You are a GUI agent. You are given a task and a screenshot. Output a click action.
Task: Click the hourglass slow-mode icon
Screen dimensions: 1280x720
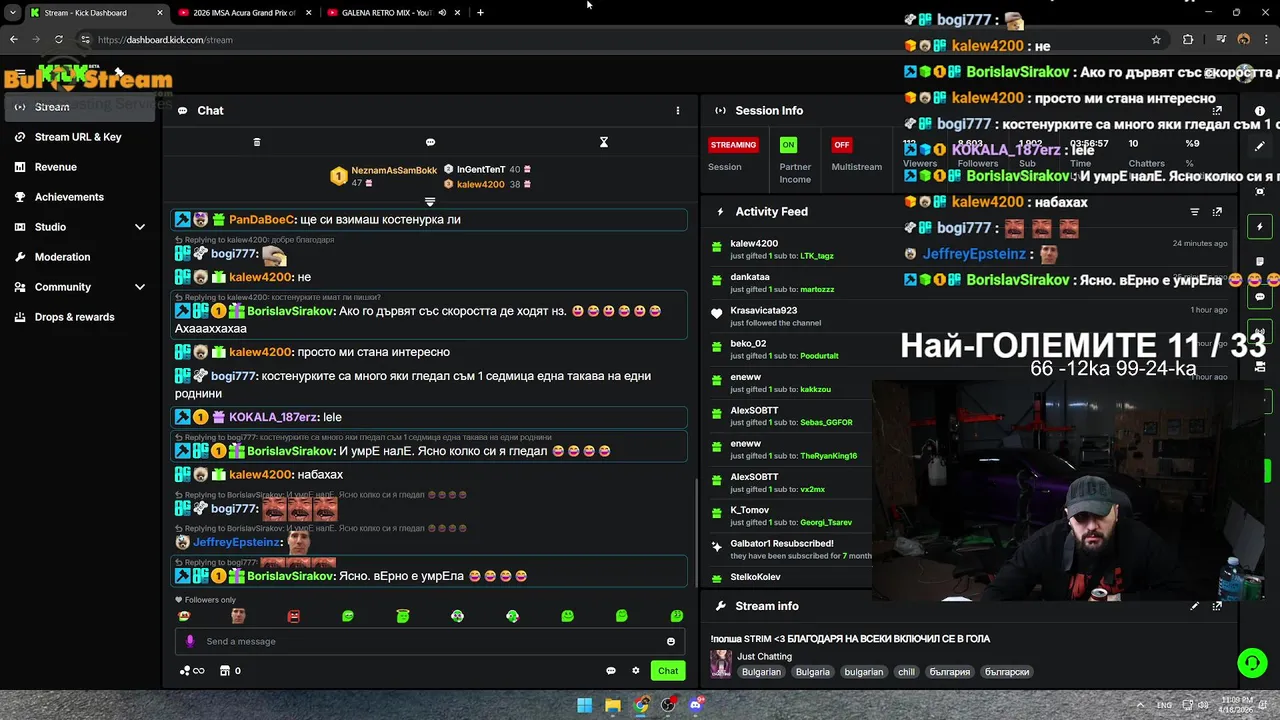click(x=603, y=142)
